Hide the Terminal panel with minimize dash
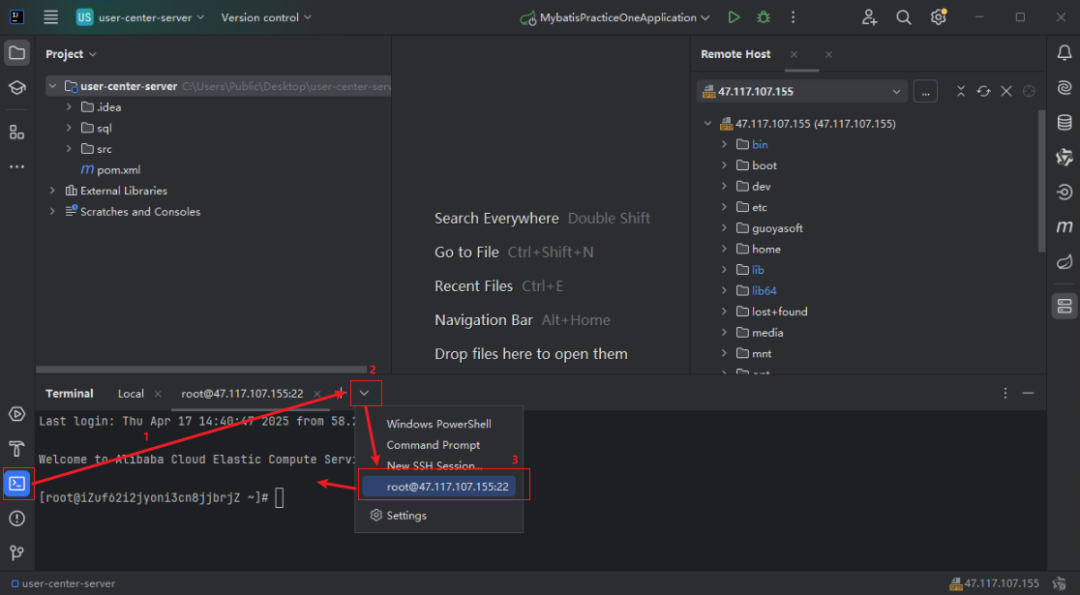1080x595 pixels. tap(1028, 393)
